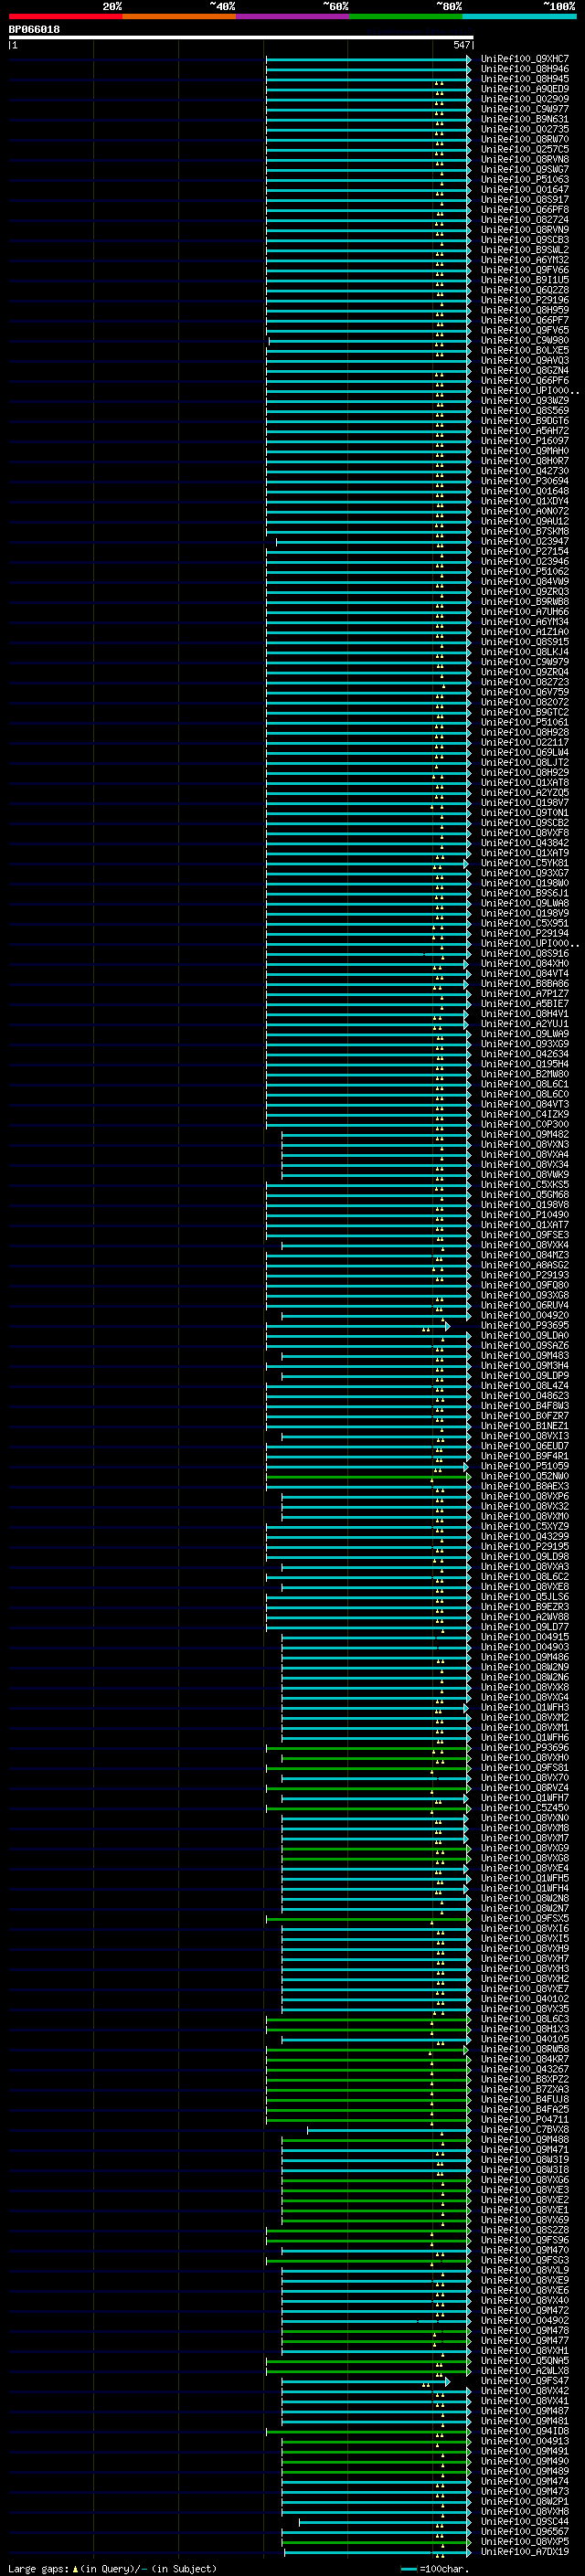Select the UniRef100_P29196 label
The height and width of the screenshot is (2576, 585).
pos(525,300)
